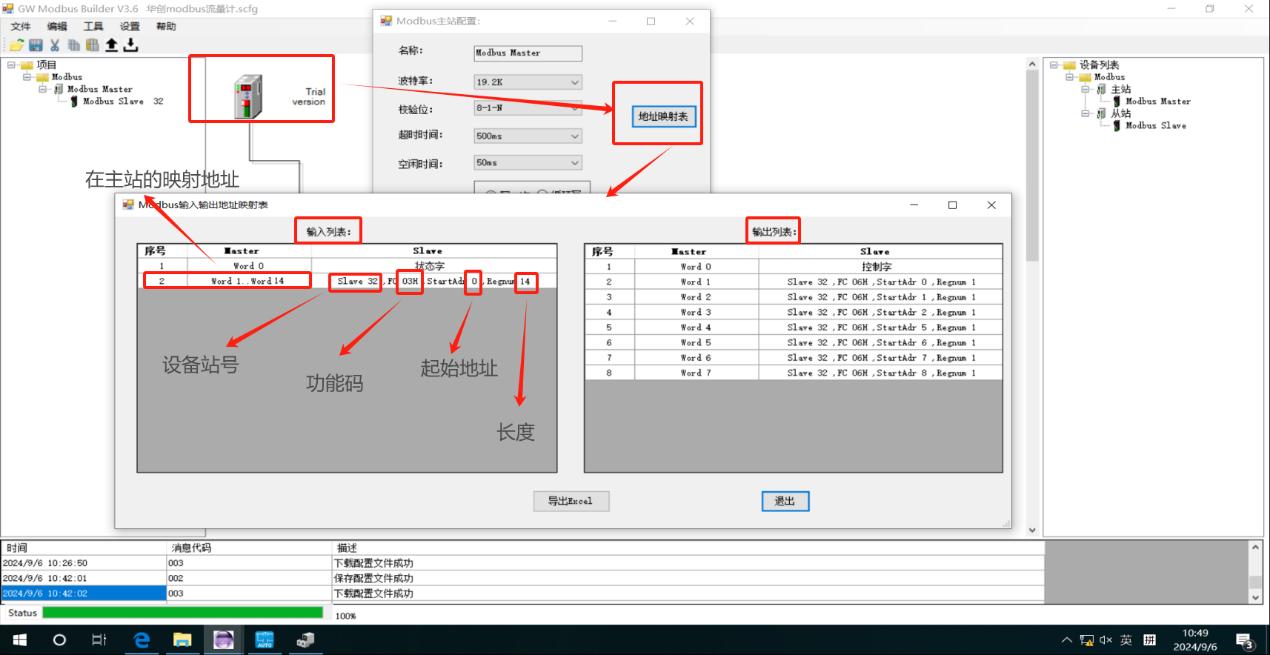
Task: Click the 从站 node icon in device list
Action: click(1101, 113)
